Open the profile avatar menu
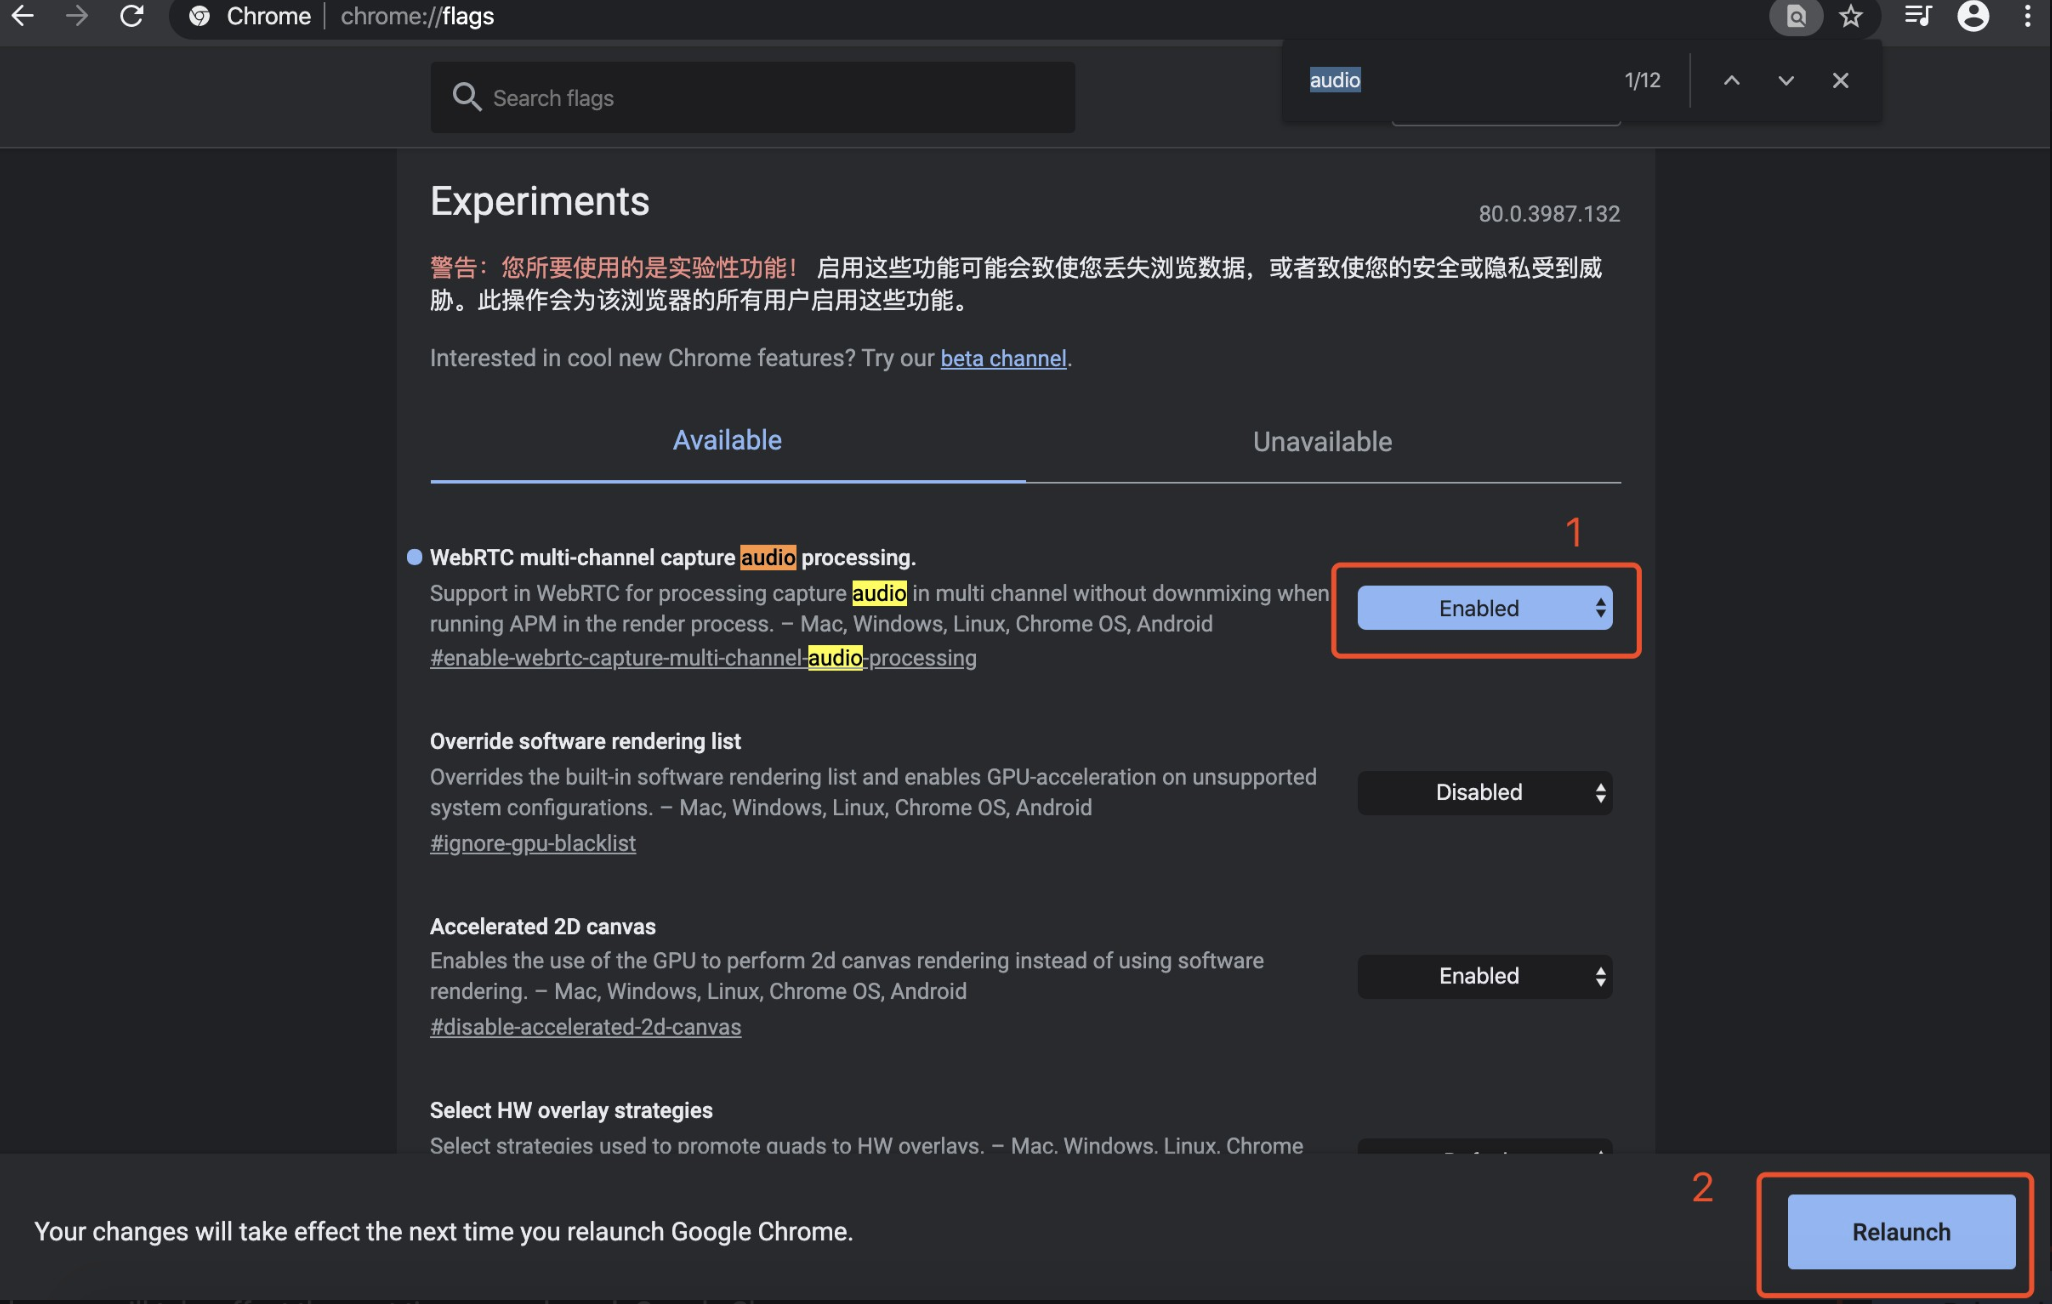Screen dimensions: 2052x1304 (x=1973, y=16)
